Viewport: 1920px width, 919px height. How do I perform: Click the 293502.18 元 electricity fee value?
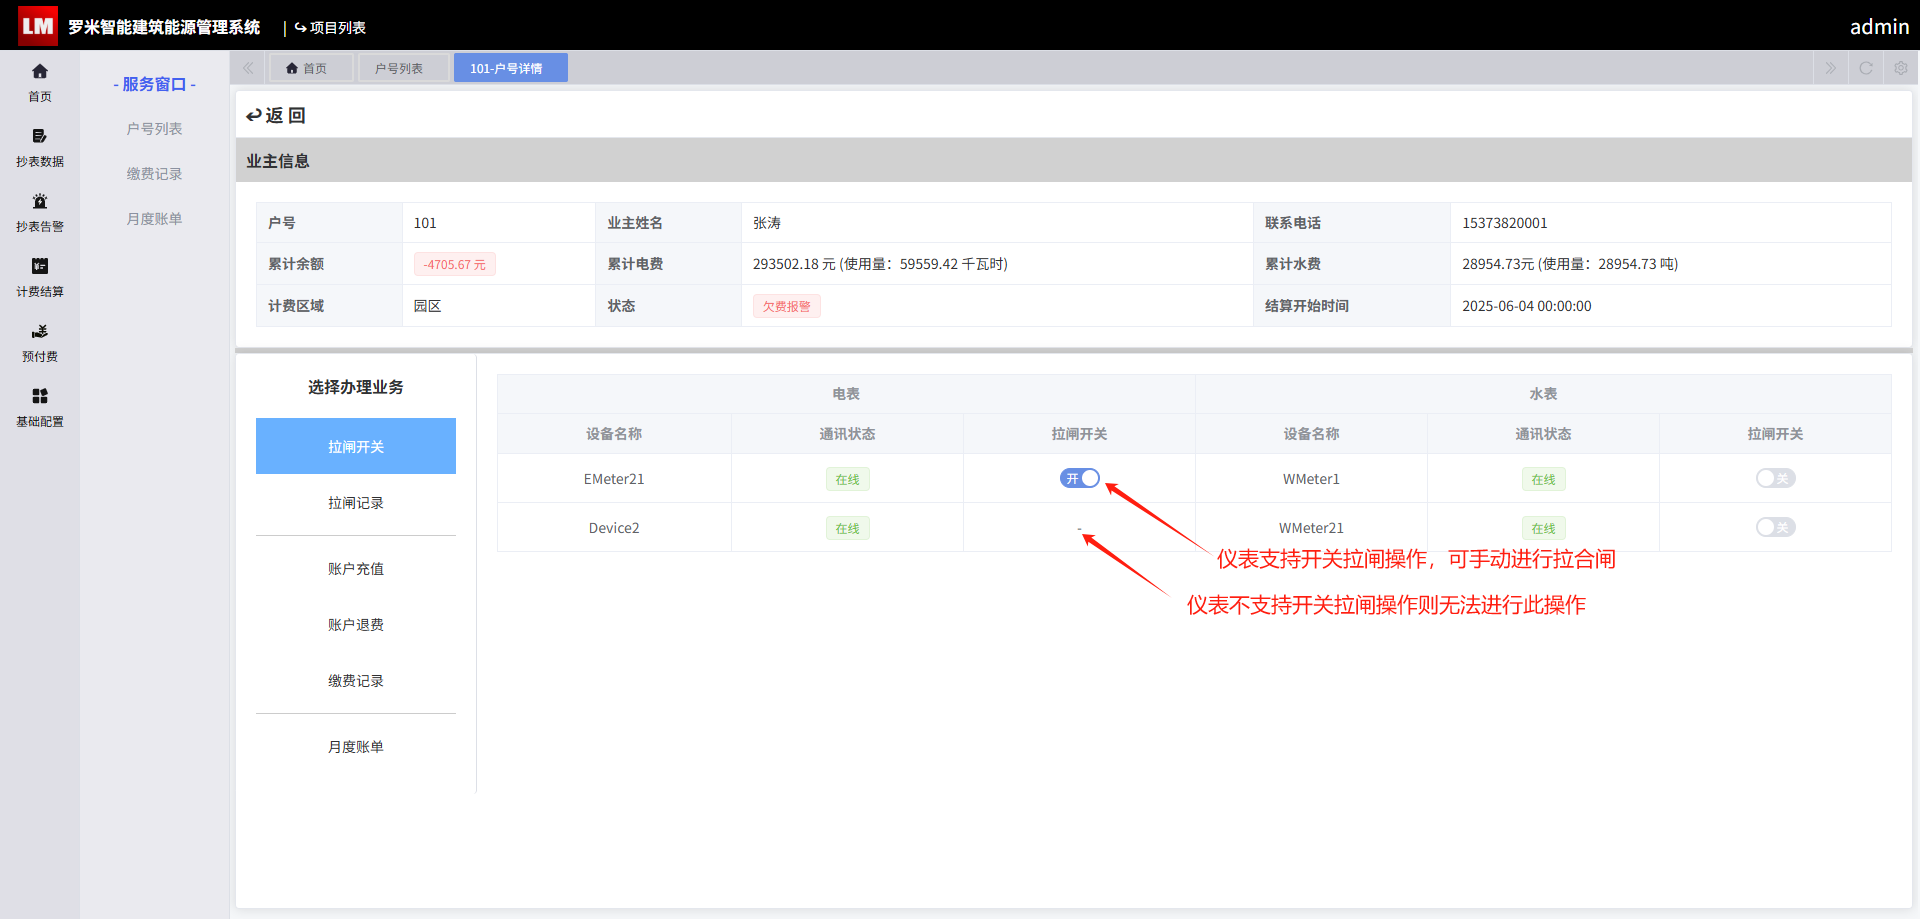(880, 264)
